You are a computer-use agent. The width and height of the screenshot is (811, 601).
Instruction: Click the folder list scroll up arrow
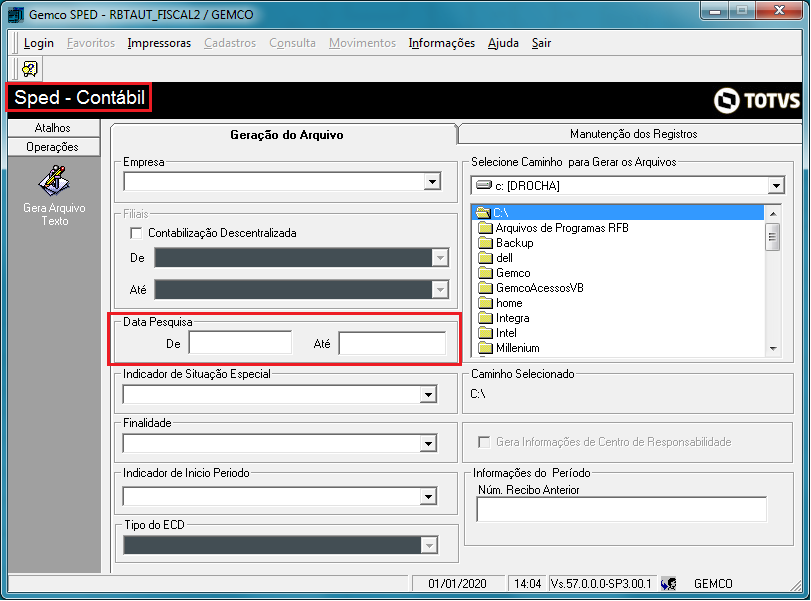[773, 214]
